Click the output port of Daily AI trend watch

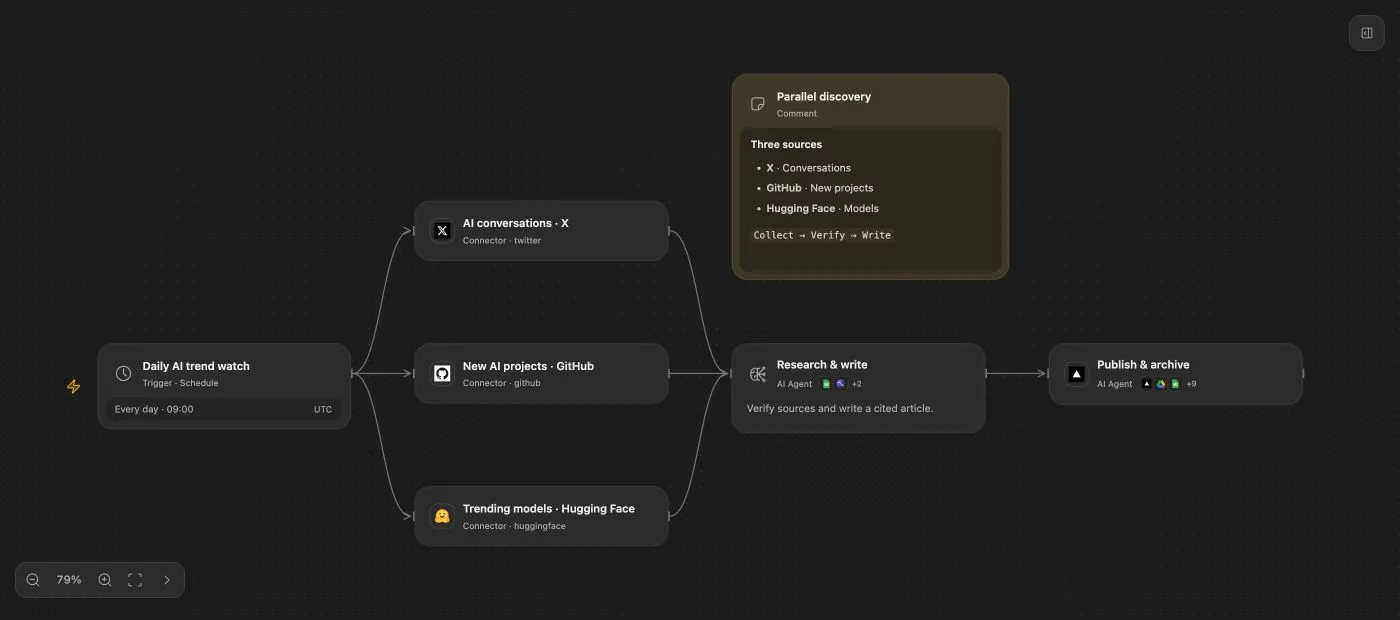[x=352, y=373]
